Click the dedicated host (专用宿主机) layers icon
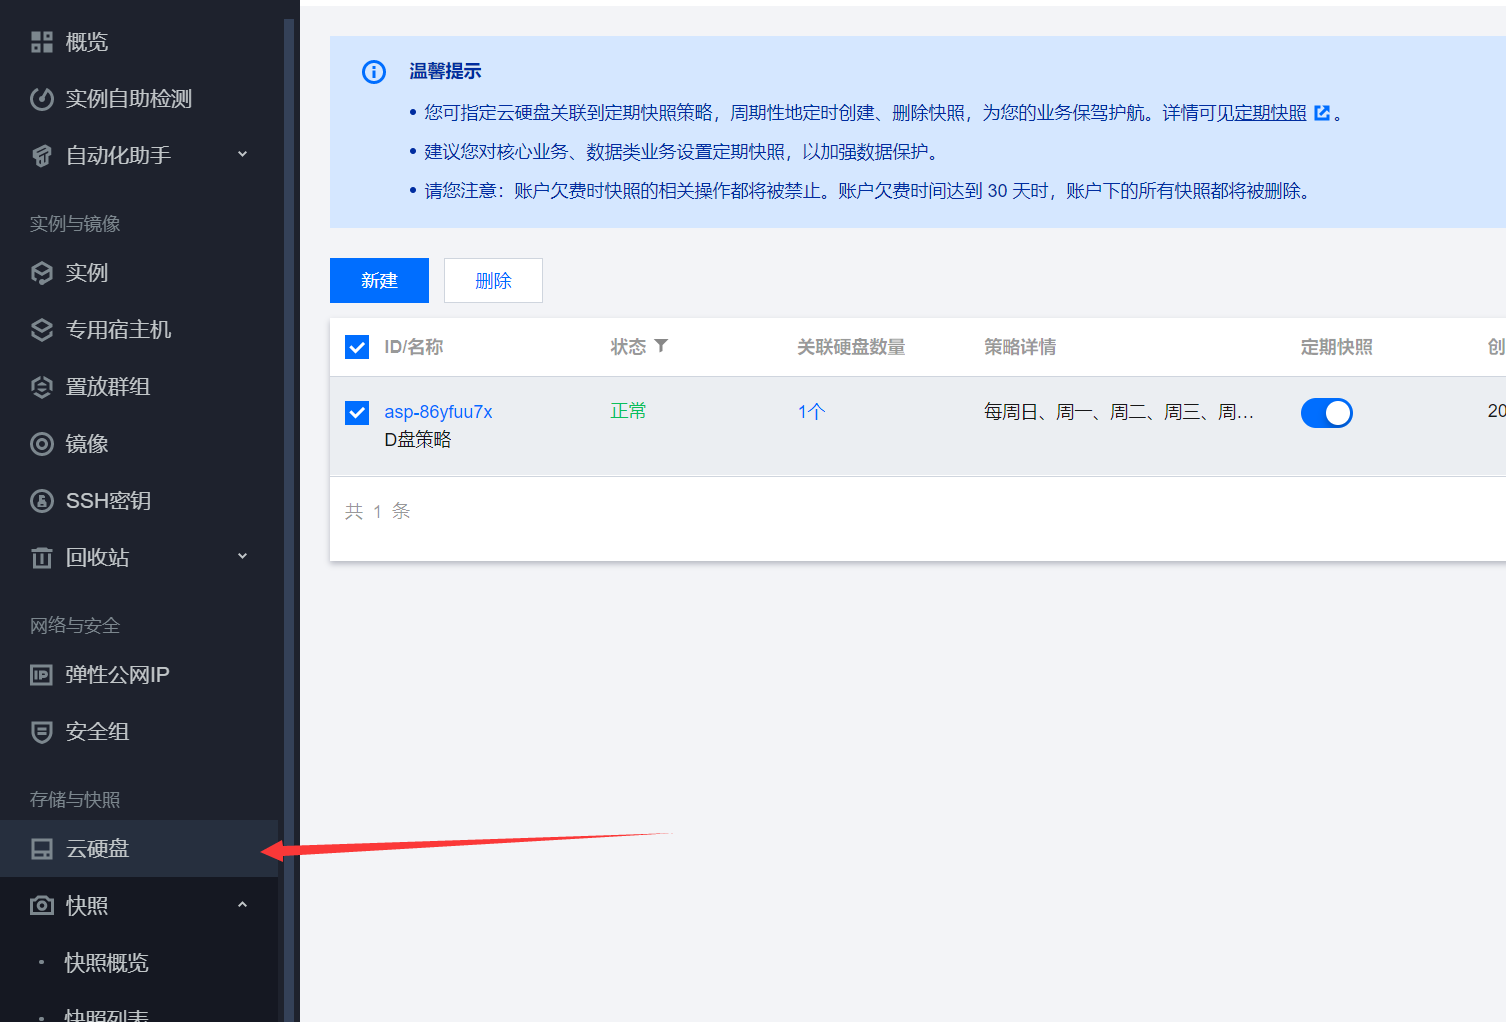 point(42,330)
